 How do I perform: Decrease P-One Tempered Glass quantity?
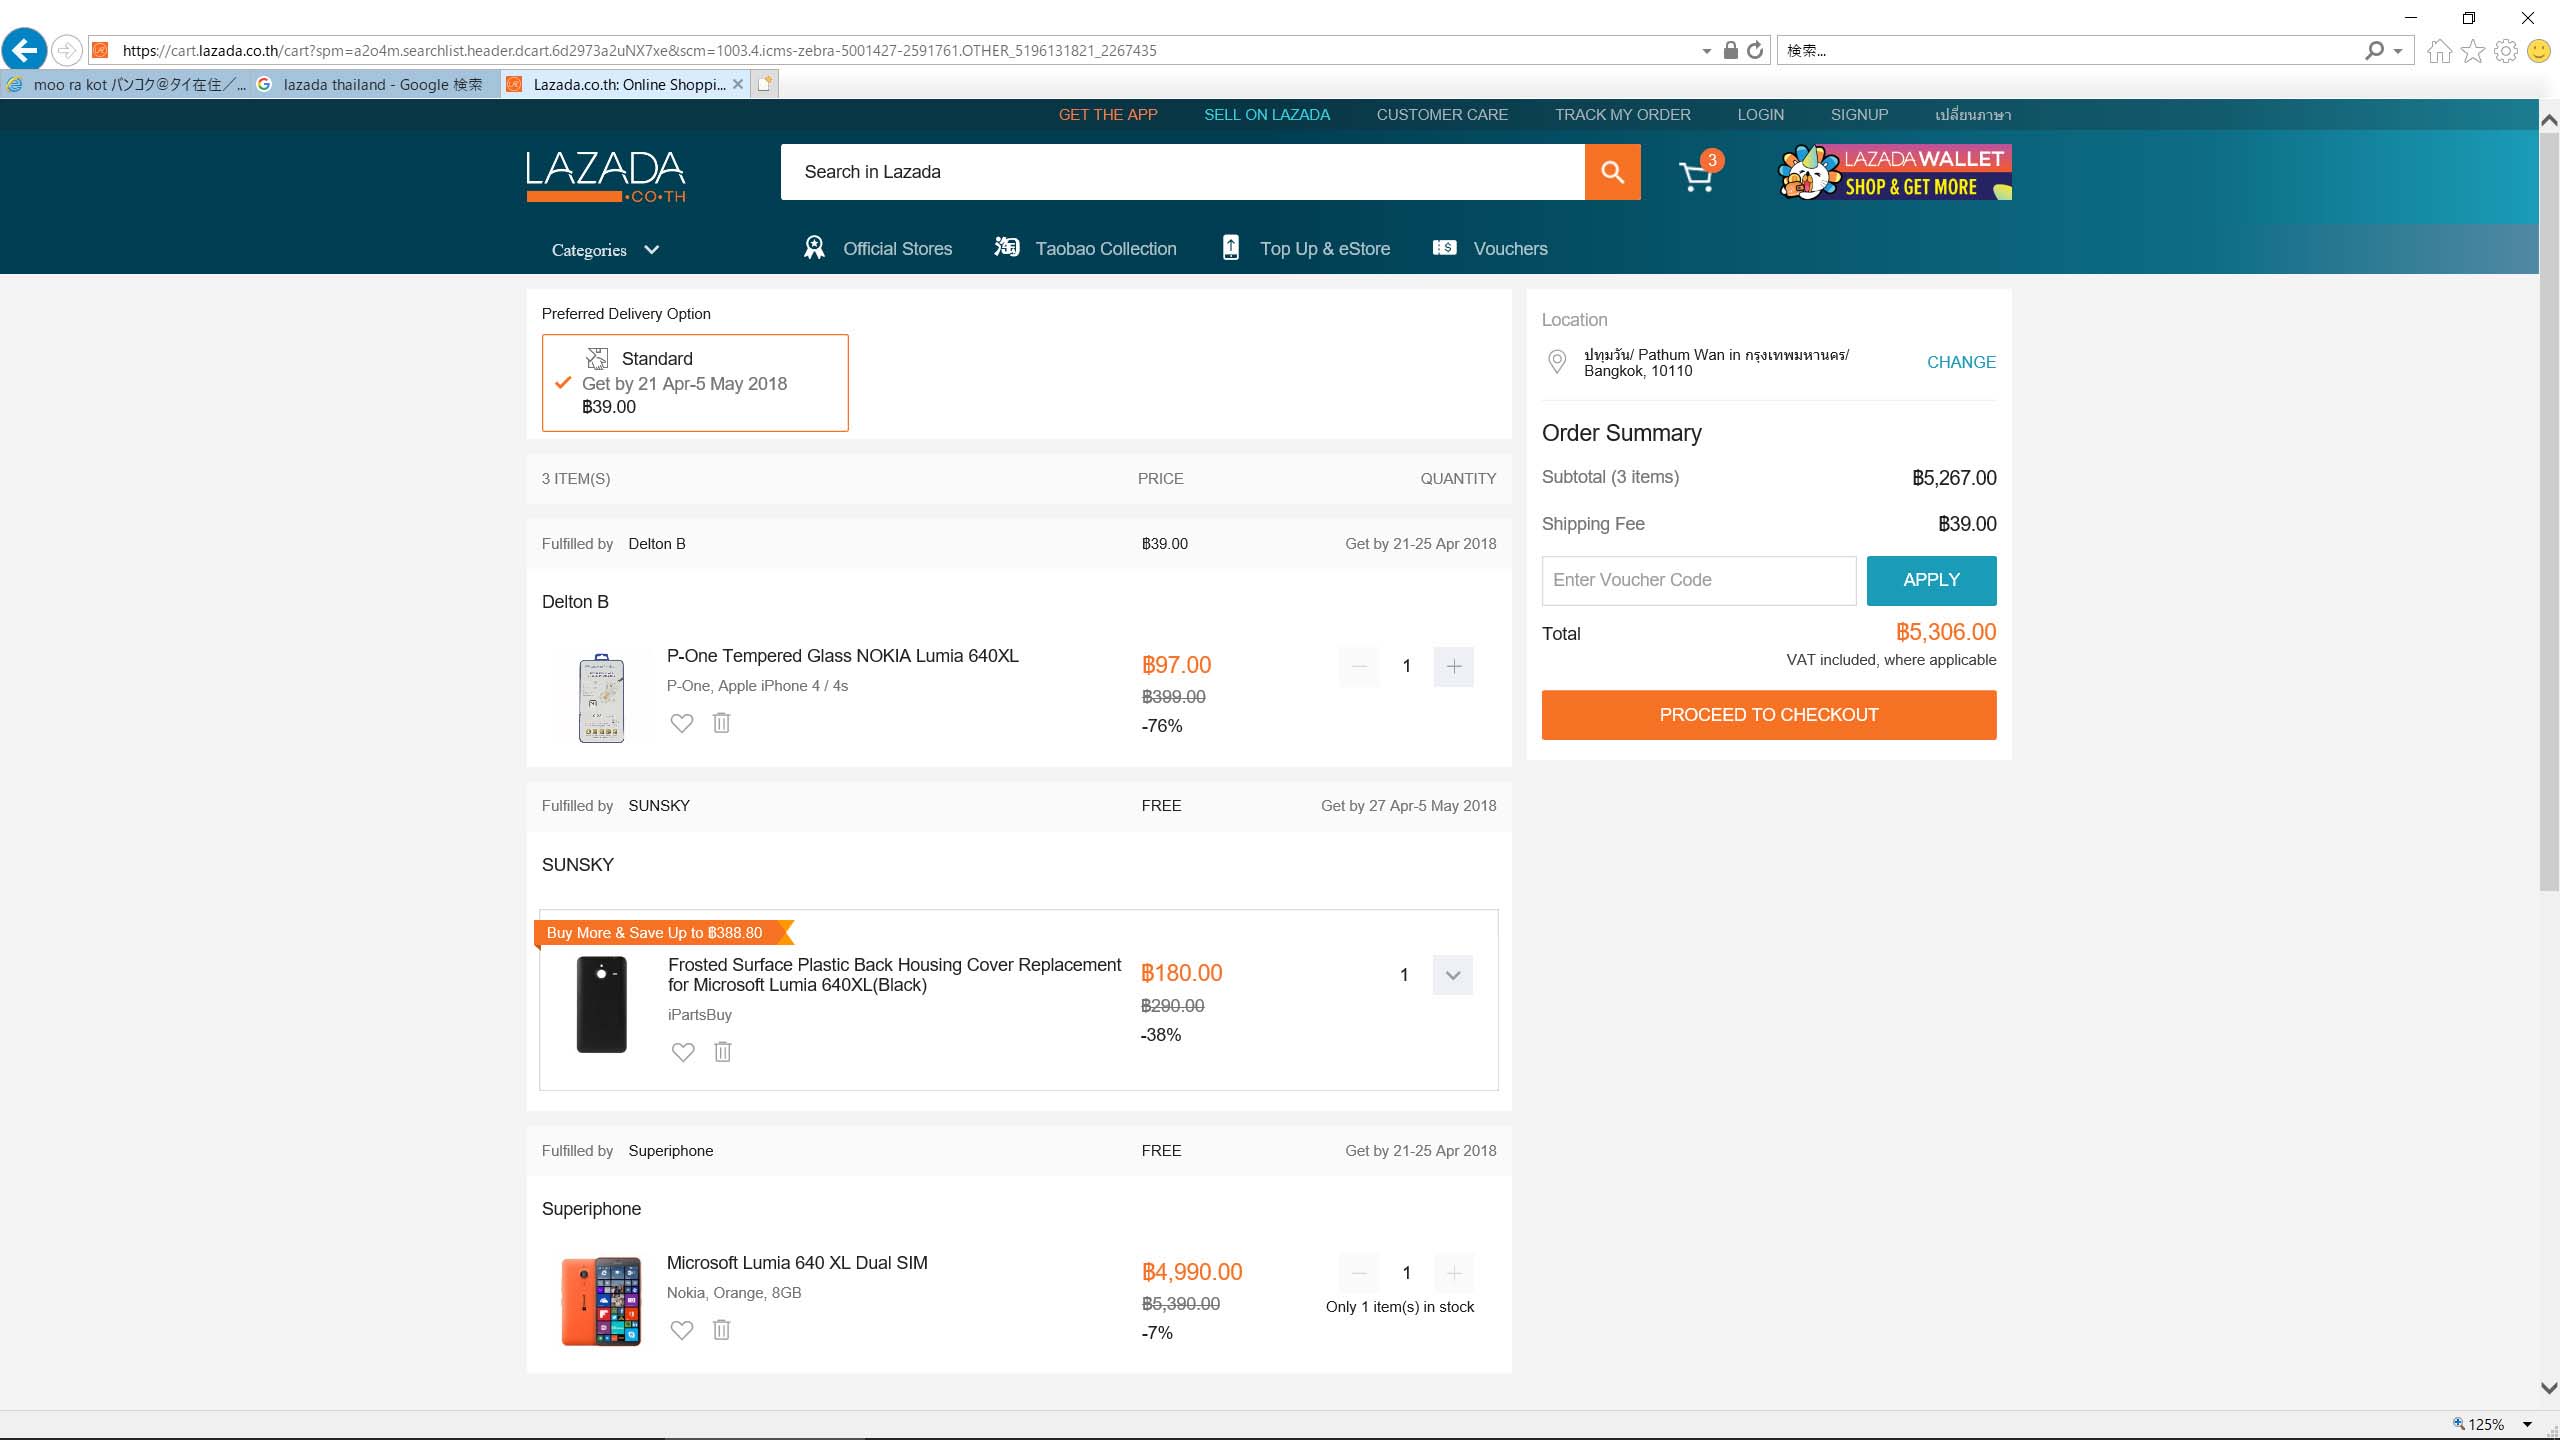[x=1359, y=667]
